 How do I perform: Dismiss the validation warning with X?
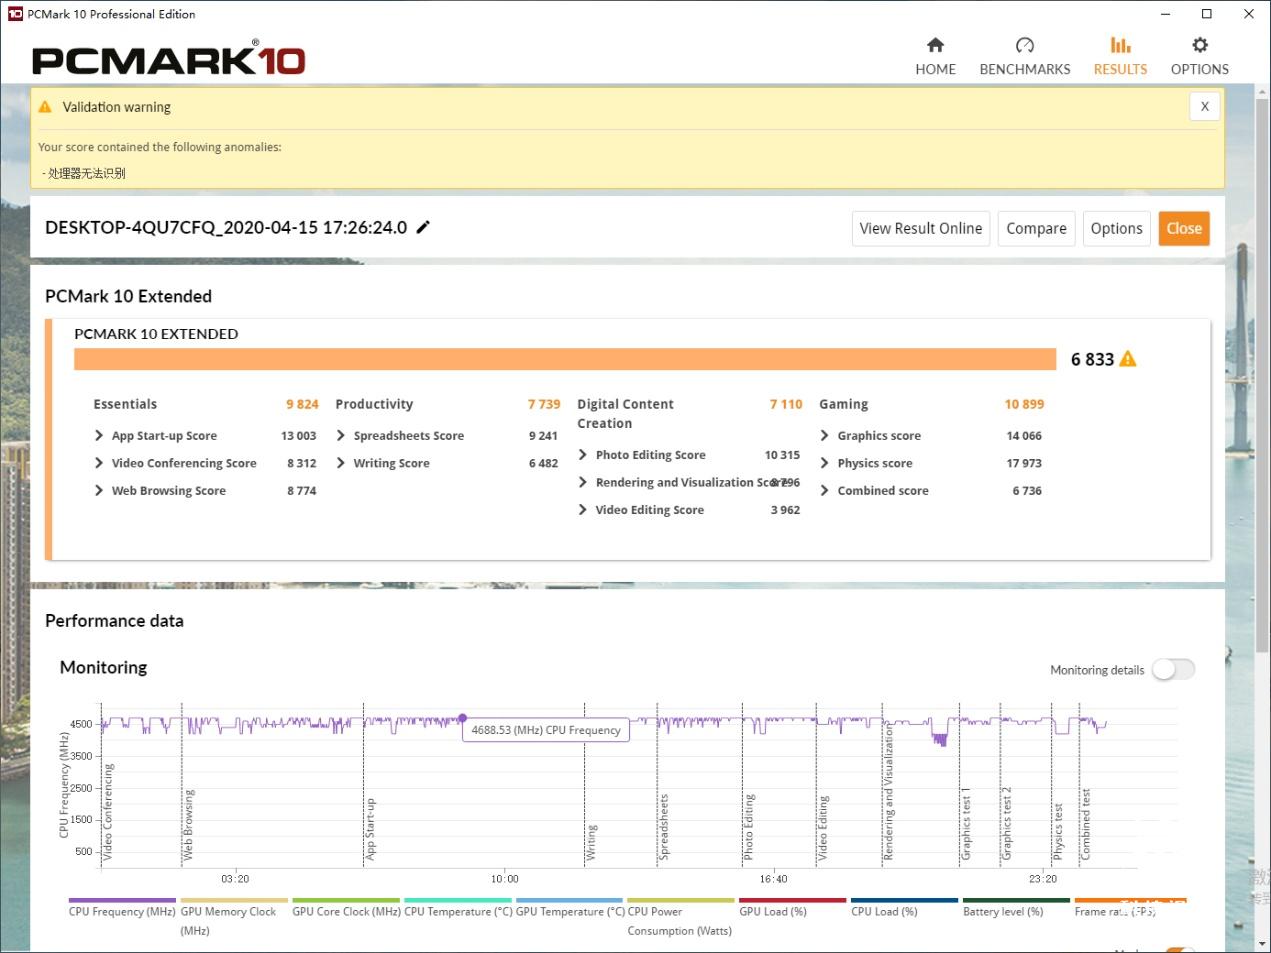pos(1204,106)
